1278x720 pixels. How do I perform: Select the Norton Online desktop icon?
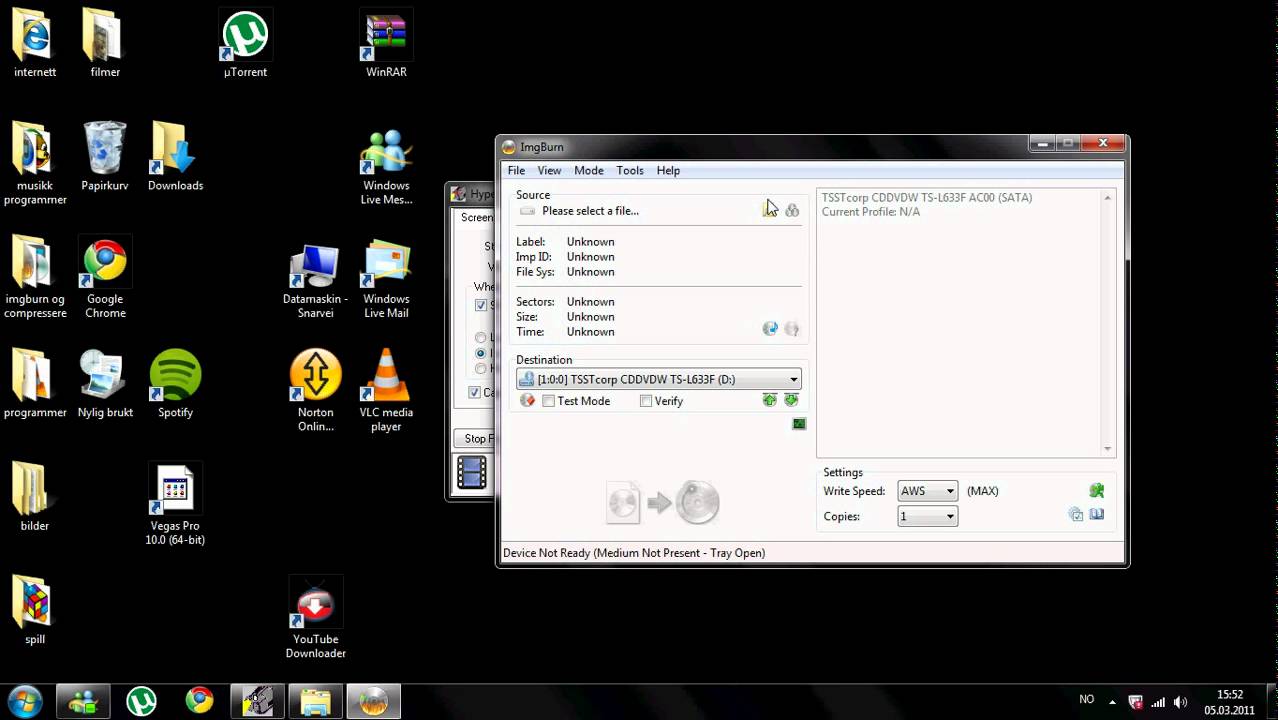tap(315, 391)
